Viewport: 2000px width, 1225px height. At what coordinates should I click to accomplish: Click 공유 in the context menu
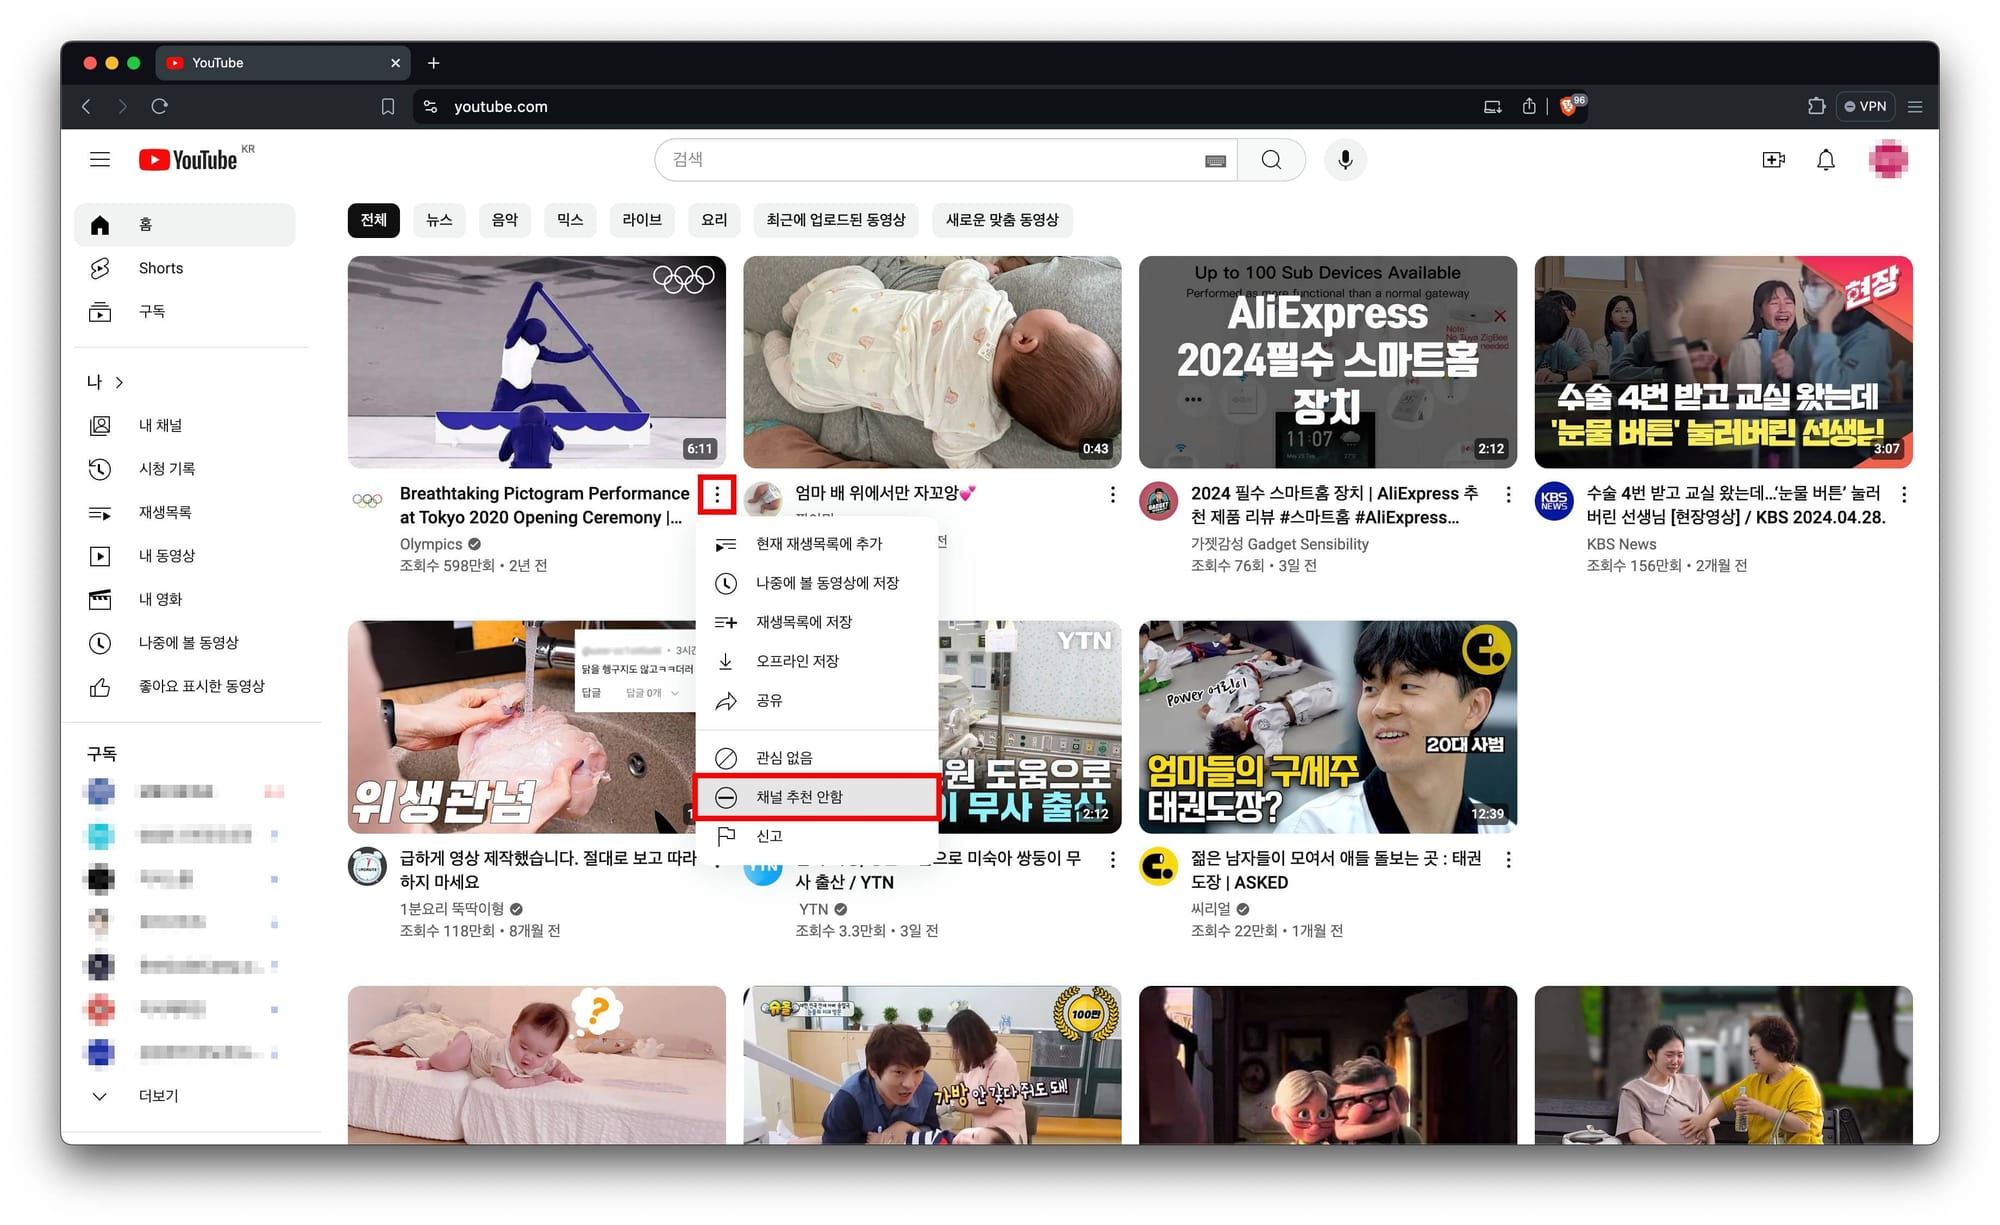coord(817,700)
